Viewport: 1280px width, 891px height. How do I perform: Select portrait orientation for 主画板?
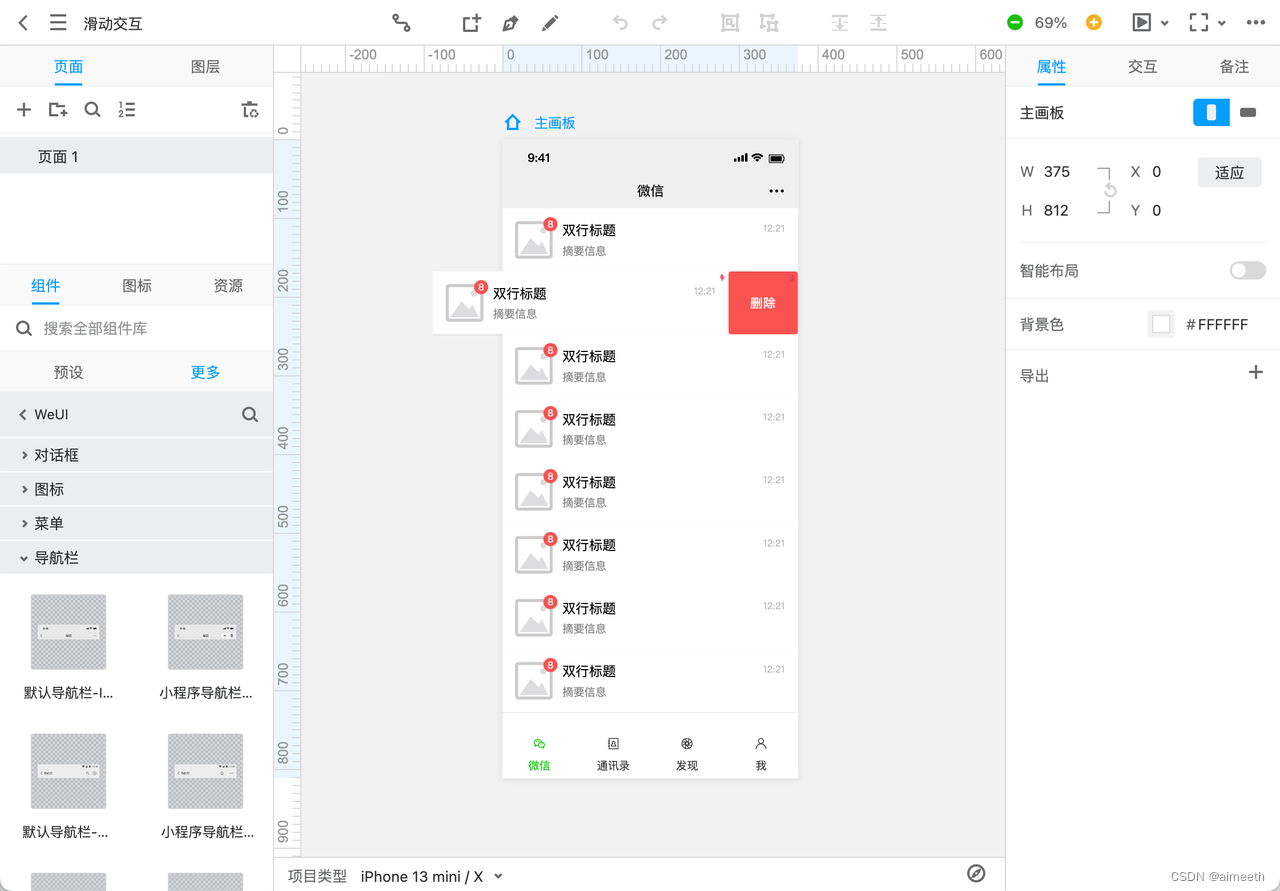point(1211,113)
